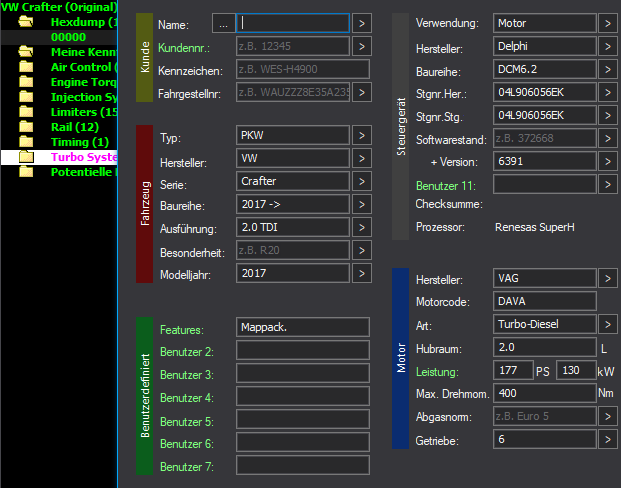Open the Benutzer 11 arrow list
The width and height of the screenshot is (621, 488).
[x=608, y=184]
